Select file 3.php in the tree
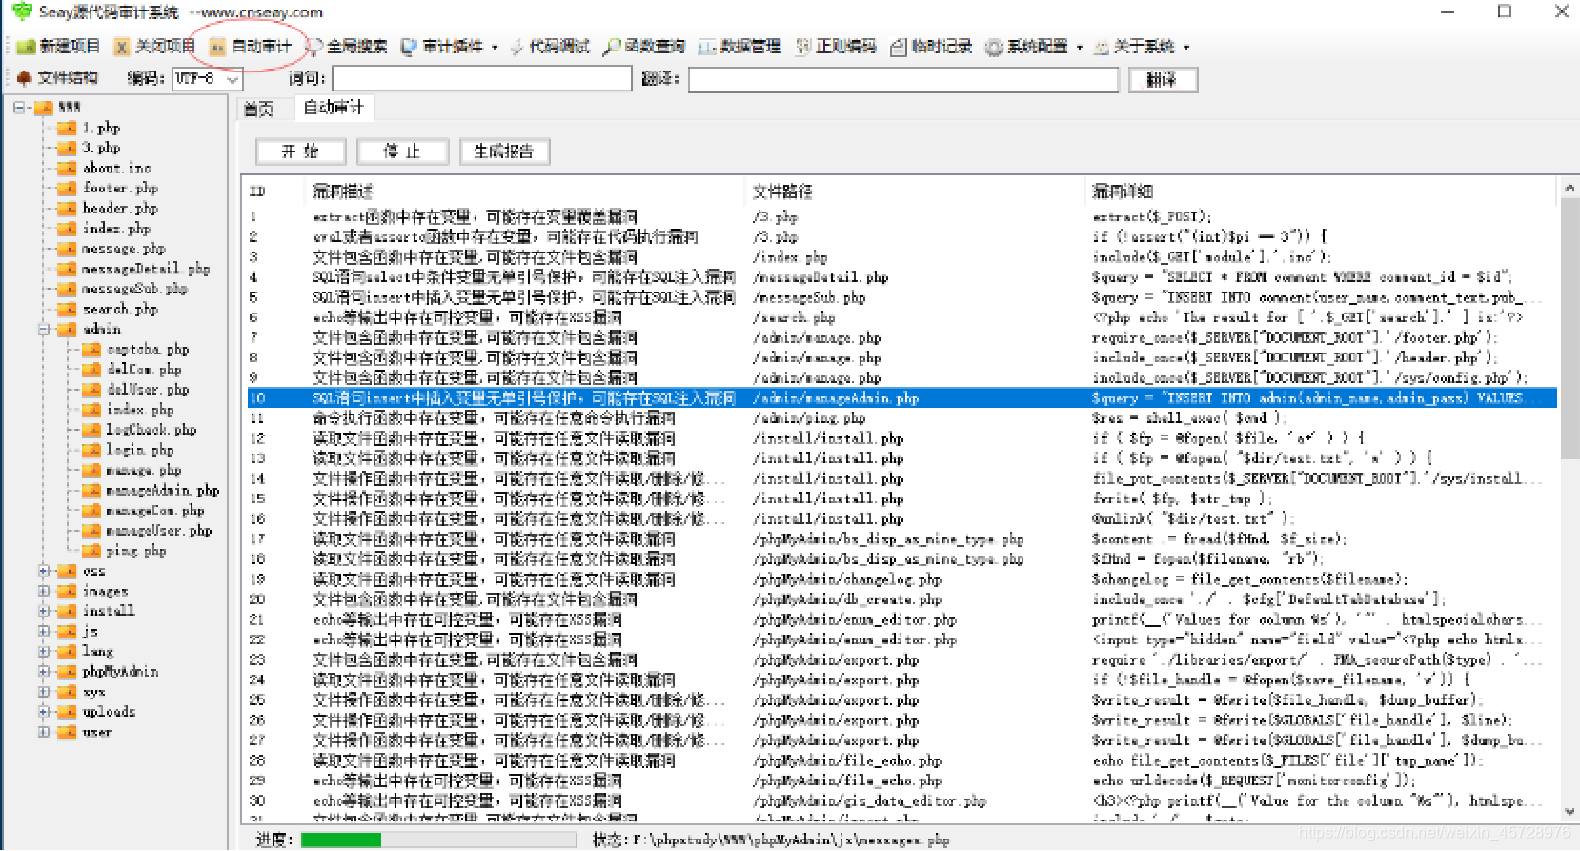The image size is (1580, 851). coord(101,147)
